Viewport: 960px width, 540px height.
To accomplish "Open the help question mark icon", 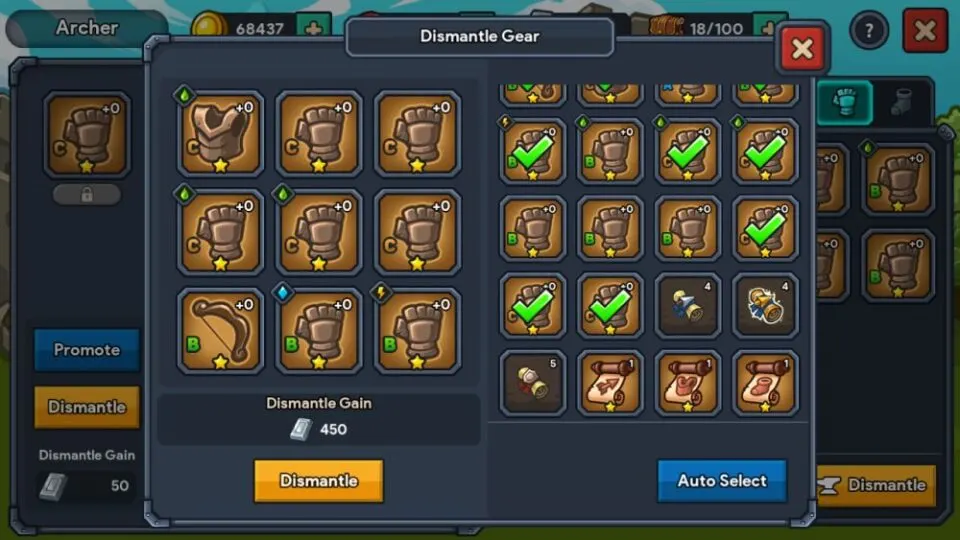I will (x=869, y=30).
